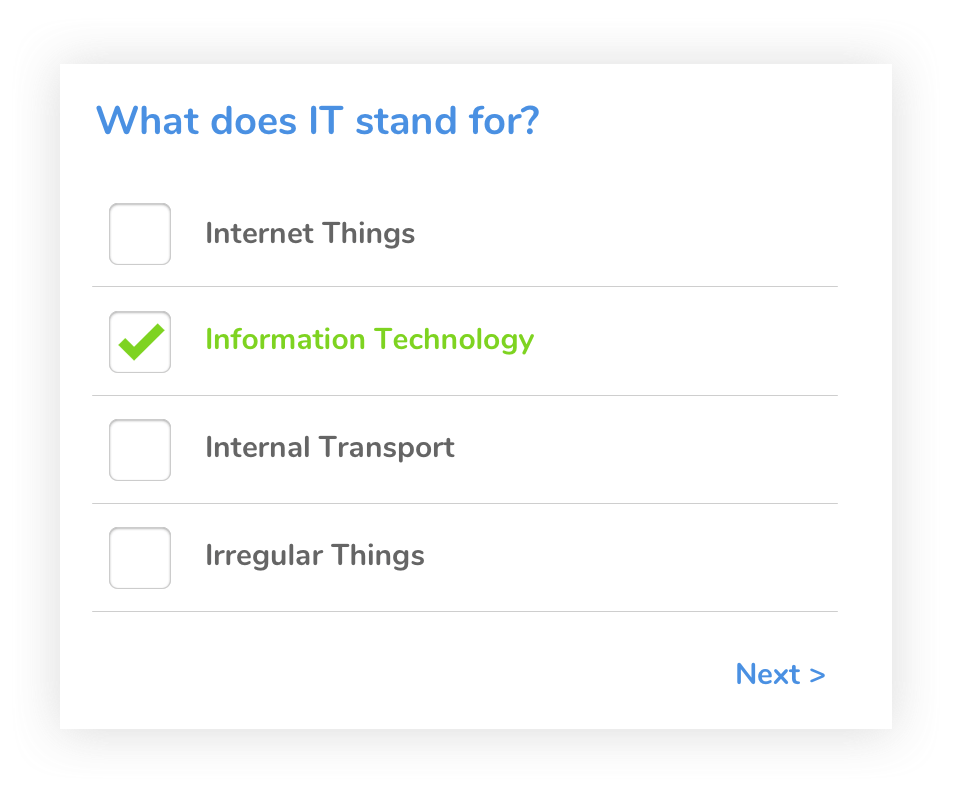Viewport: 970px width, 800px height.
Task: Choose the Internal Transport answer text
Action: pyautogui.click(x=330, y=447)
